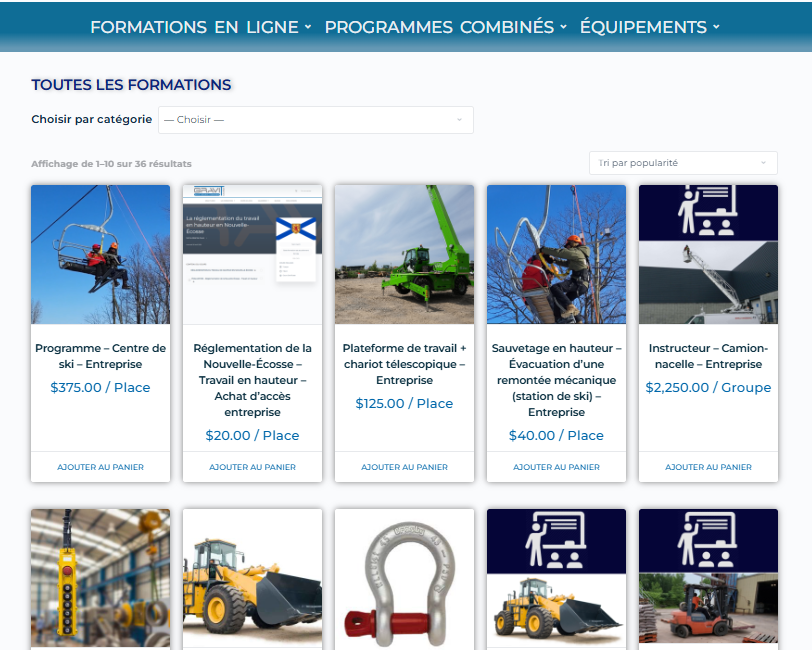812x650 pixels.
Task: Open Plateforme de travail + chariot télescopique link
Action: (404, 364)
